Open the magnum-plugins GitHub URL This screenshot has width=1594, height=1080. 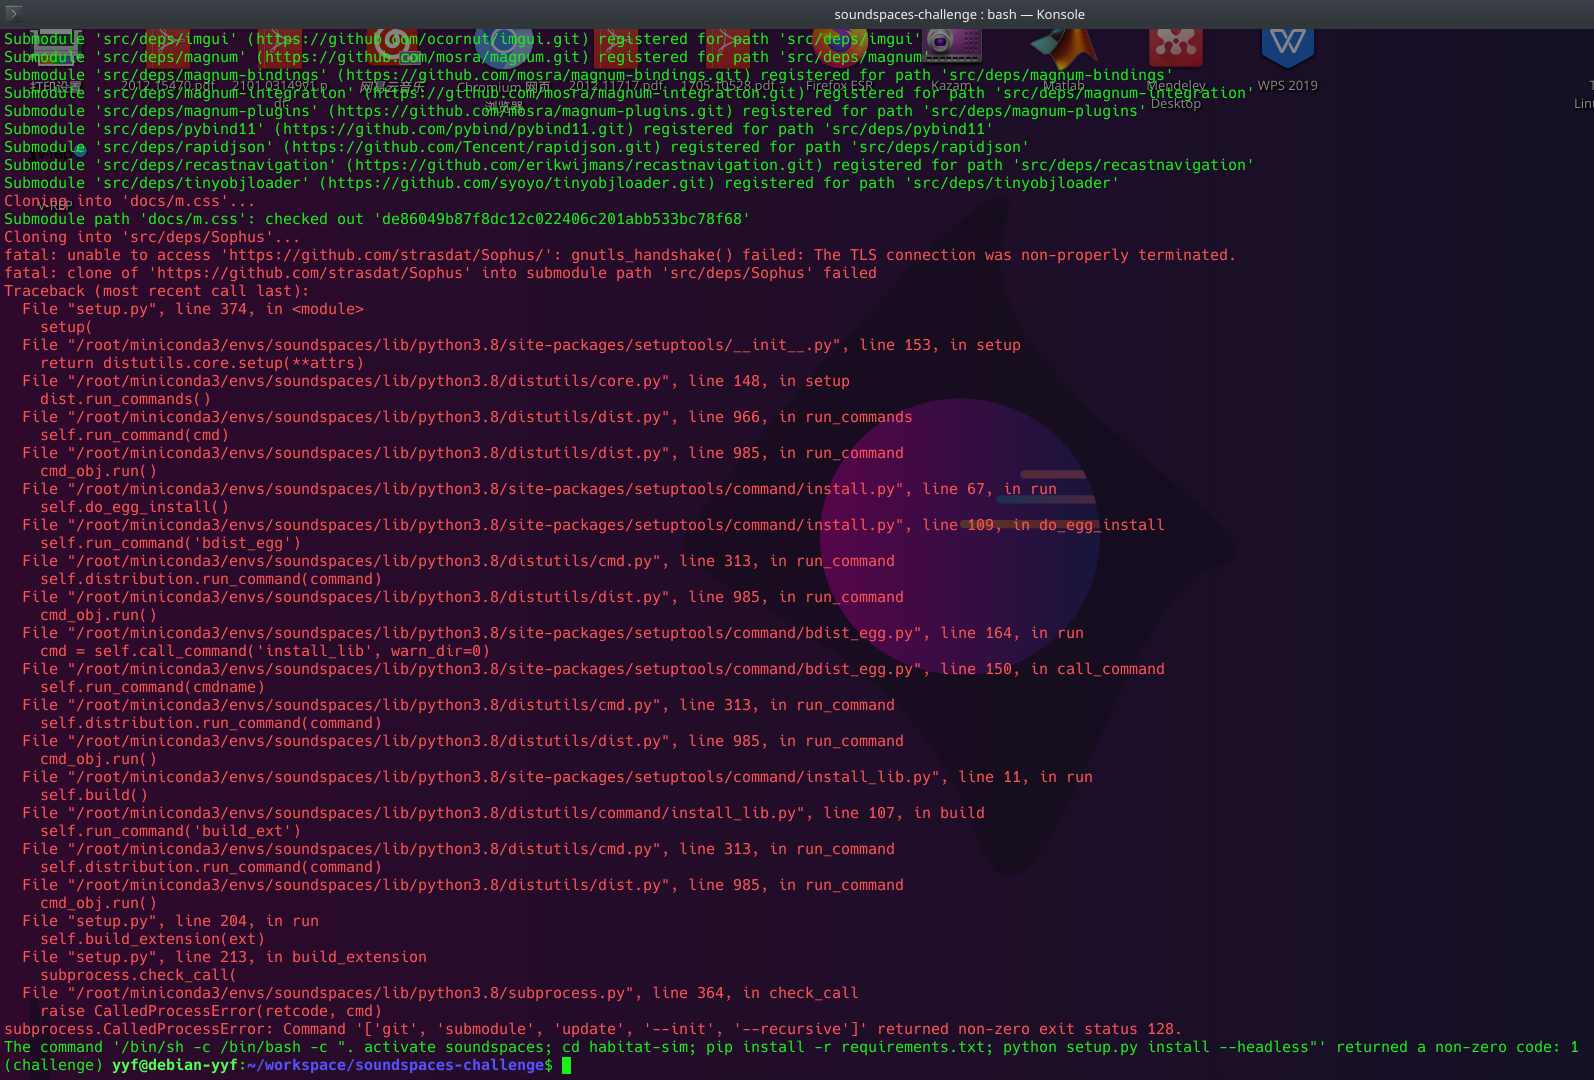pyautogui.click(x=531, y=111)
